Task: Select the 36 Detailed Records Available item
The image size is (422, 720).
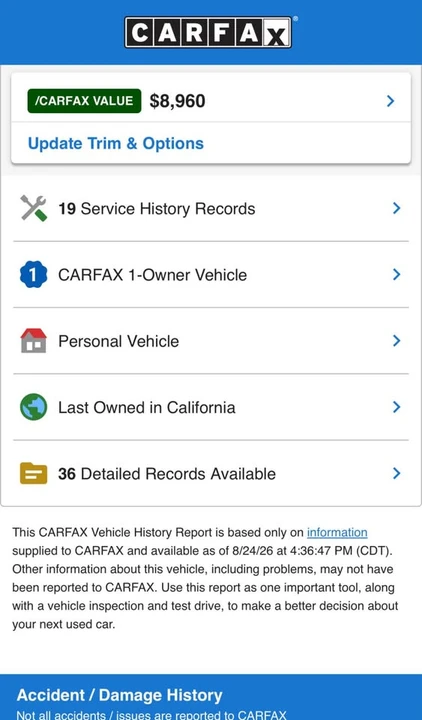Action: (x=211, y=473)
